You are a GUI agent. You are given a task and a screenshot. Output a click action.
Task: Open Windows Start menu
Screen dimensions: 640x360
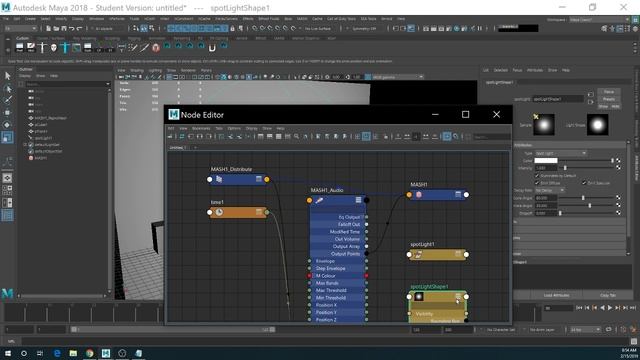7,353
